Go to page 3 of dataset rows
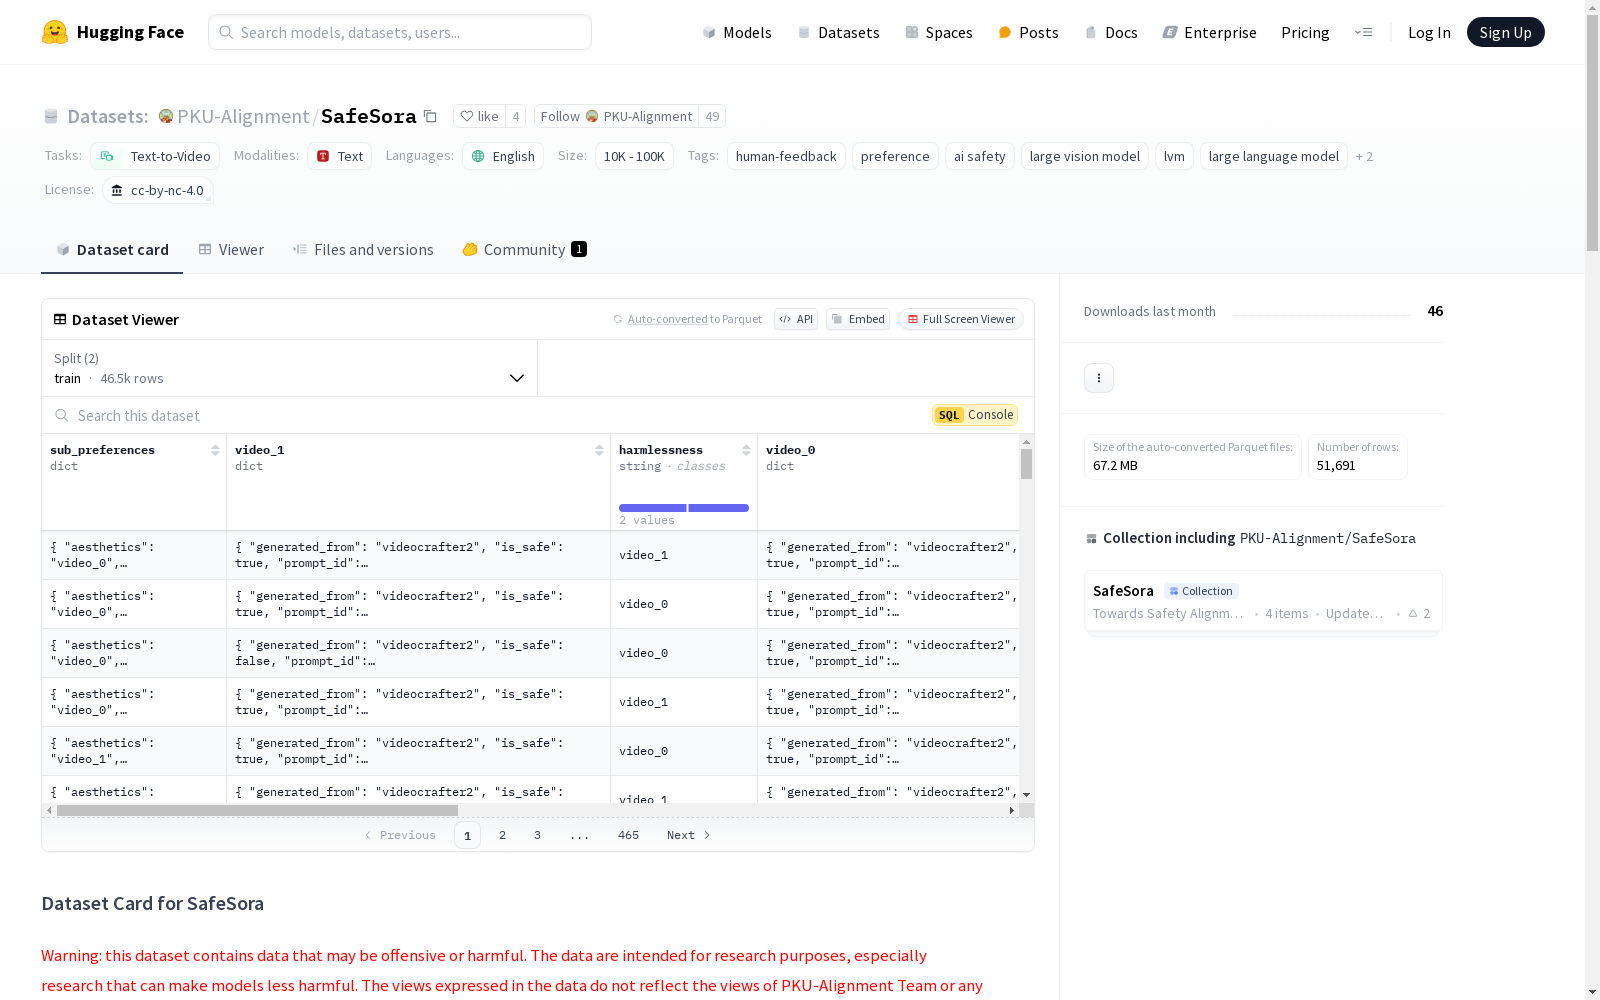Viewport: 1600px width, 1000px height. coord(537,835)
